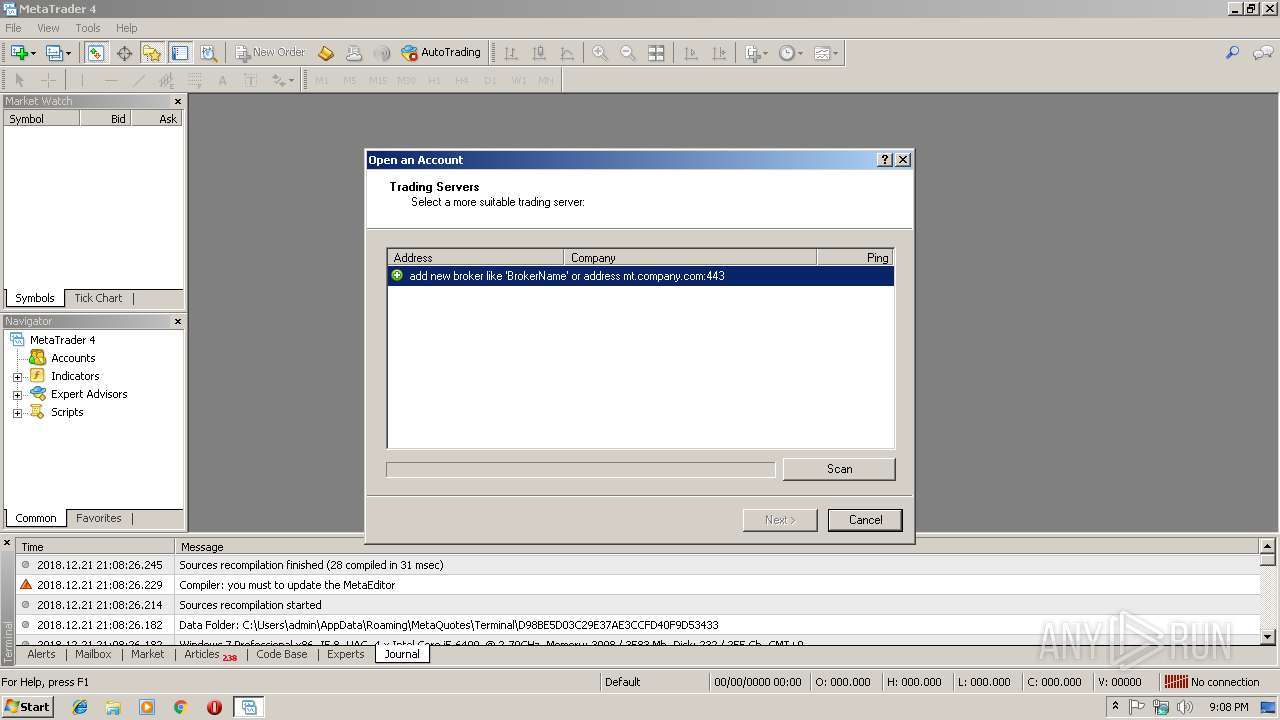Close the Navigator panel
Image resolution: width=1280 pixels, height=720 pixels.
click(178, 321)
